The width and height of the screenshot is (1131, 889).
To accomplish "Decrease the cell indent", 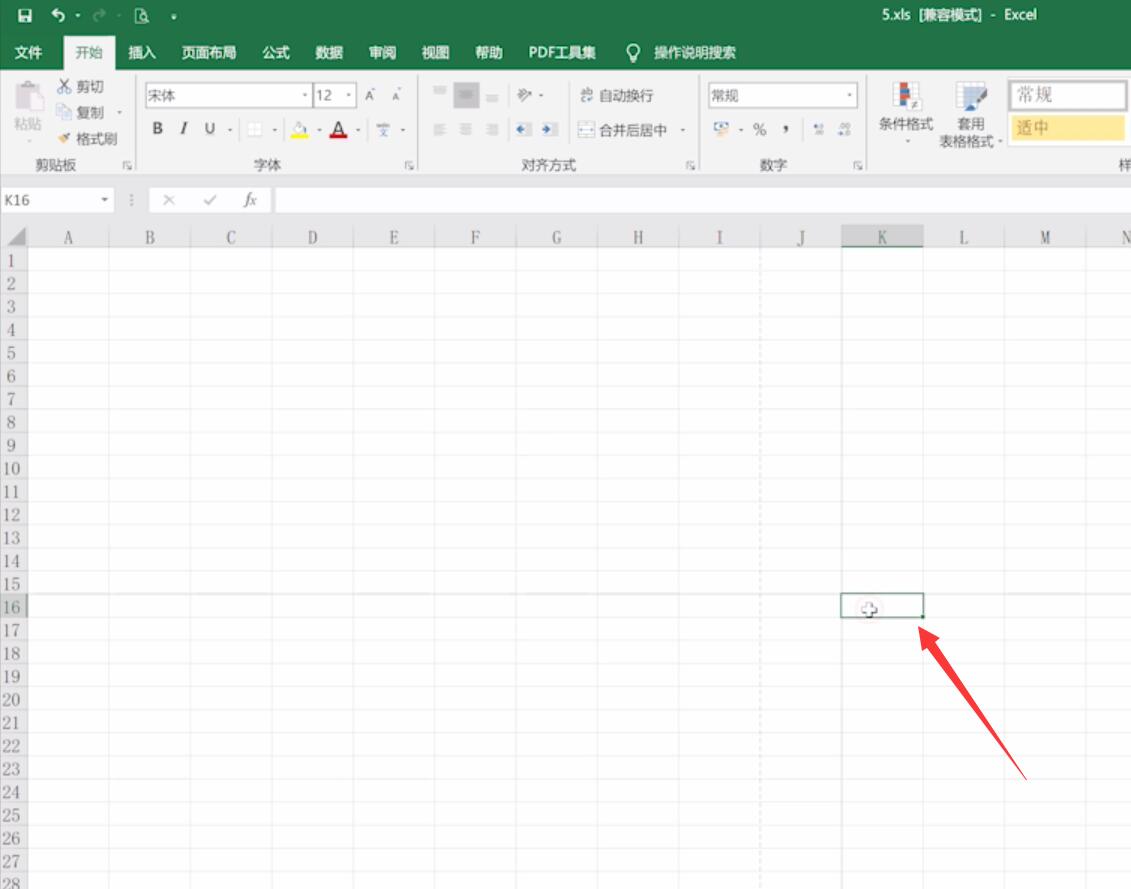I will (x=524, y=130).
